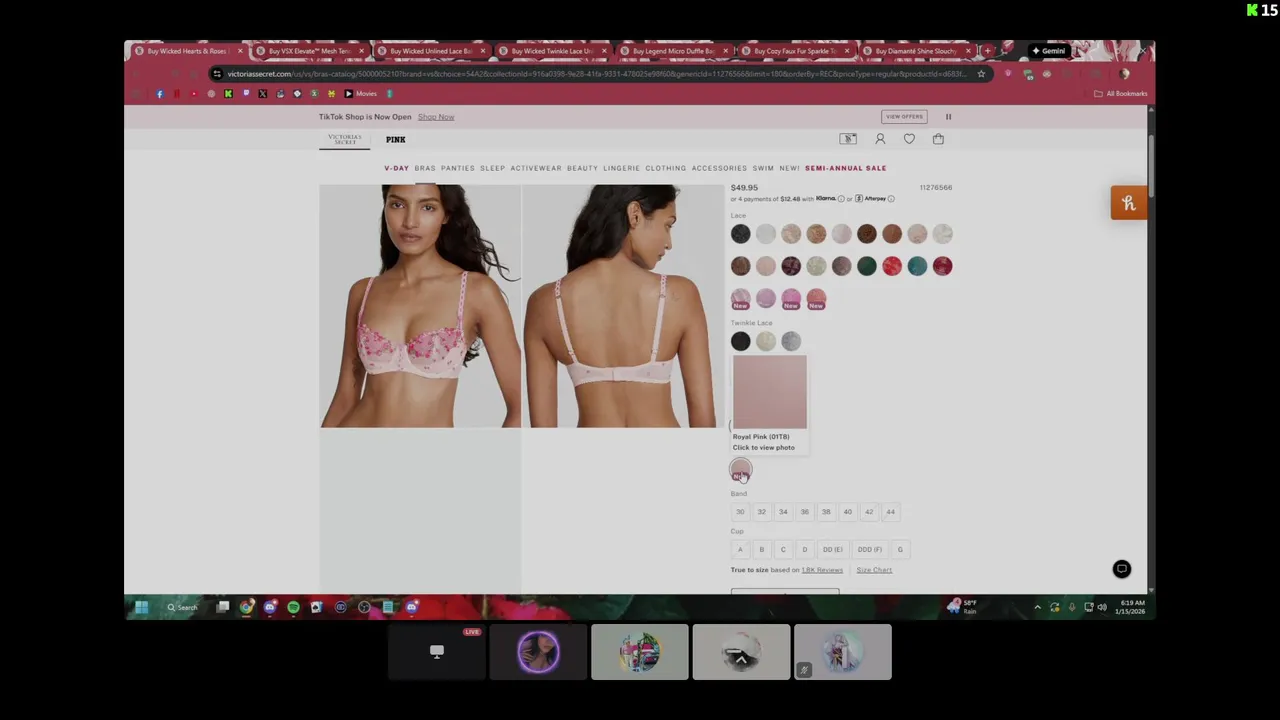The height and width of the screenshot is (720, 1280).
Task: Click the VIEW OFFERS button
Action: click(904, 117)
